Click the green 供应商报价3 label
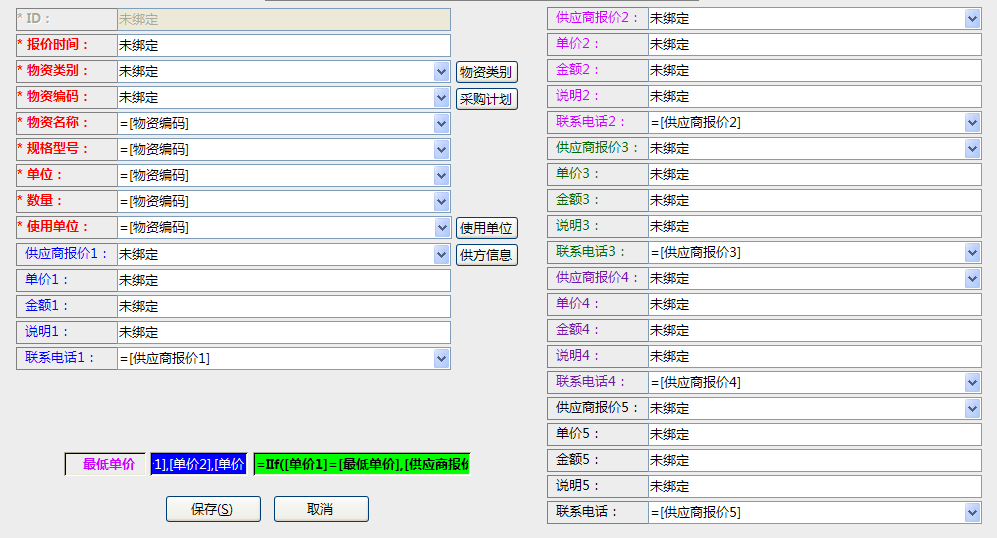Screen dimensions: 997x538 click(597, 148)
